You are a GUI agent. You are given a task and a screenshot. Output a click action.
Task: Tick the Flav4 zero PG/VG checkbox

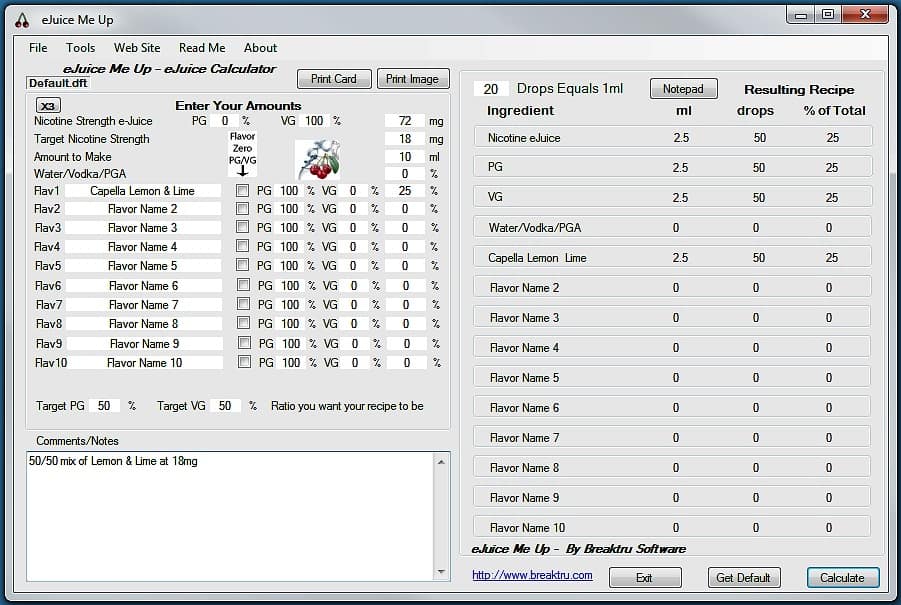(242, 246)
